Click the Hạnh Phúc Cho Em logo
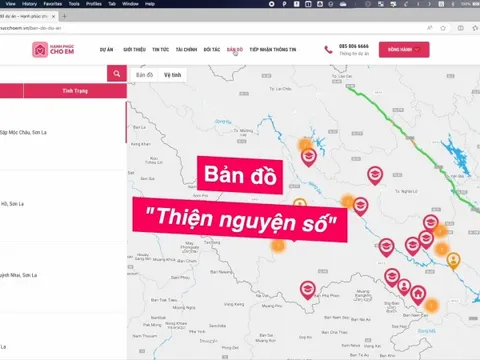480x360 pixels. 53,50
